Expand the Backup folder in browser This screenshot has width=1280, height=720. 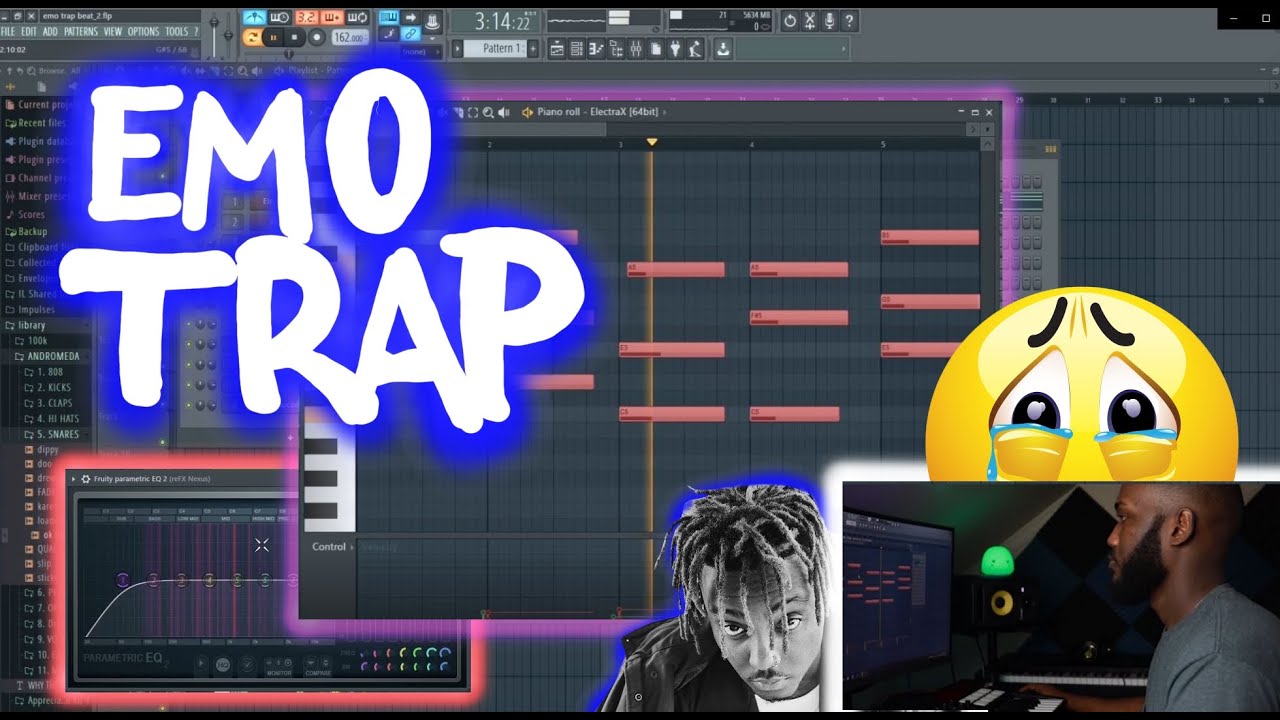pos(27,232)
